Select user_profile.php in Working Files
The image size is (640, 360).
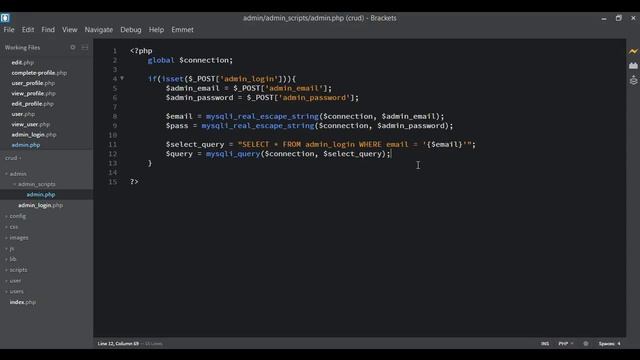[x=33, y=83]
